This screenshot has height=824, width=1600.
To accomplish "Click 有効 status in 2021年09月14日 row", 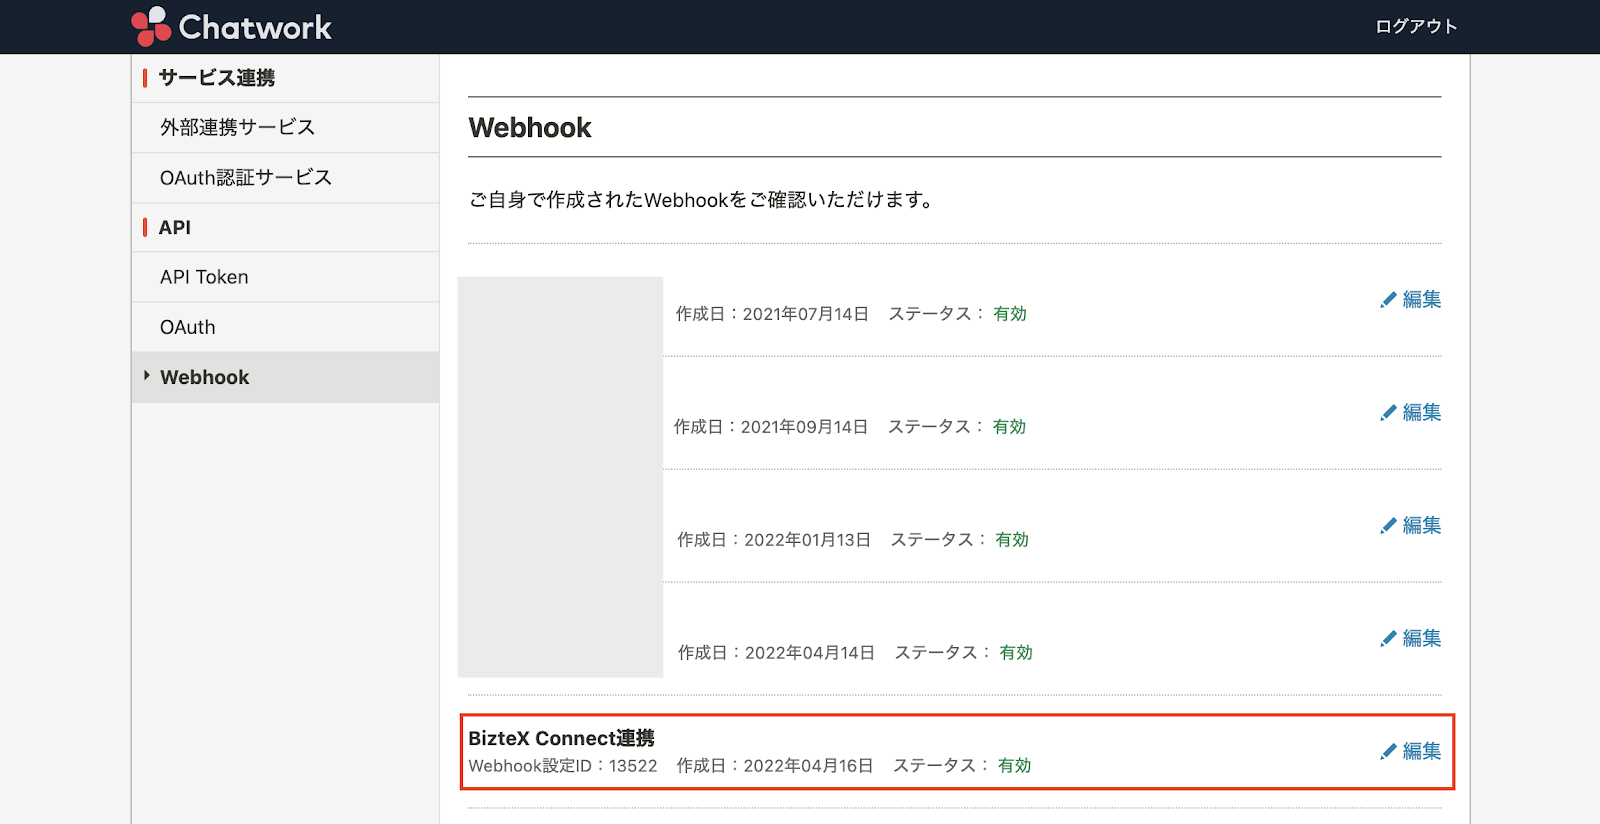I will pos(1009,427).
